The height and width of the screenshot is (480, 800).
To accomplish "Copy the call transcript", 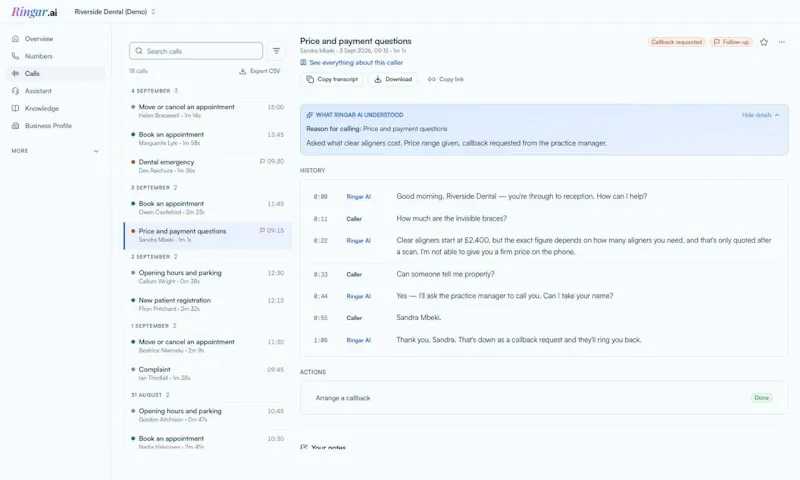I will point(332,79).
